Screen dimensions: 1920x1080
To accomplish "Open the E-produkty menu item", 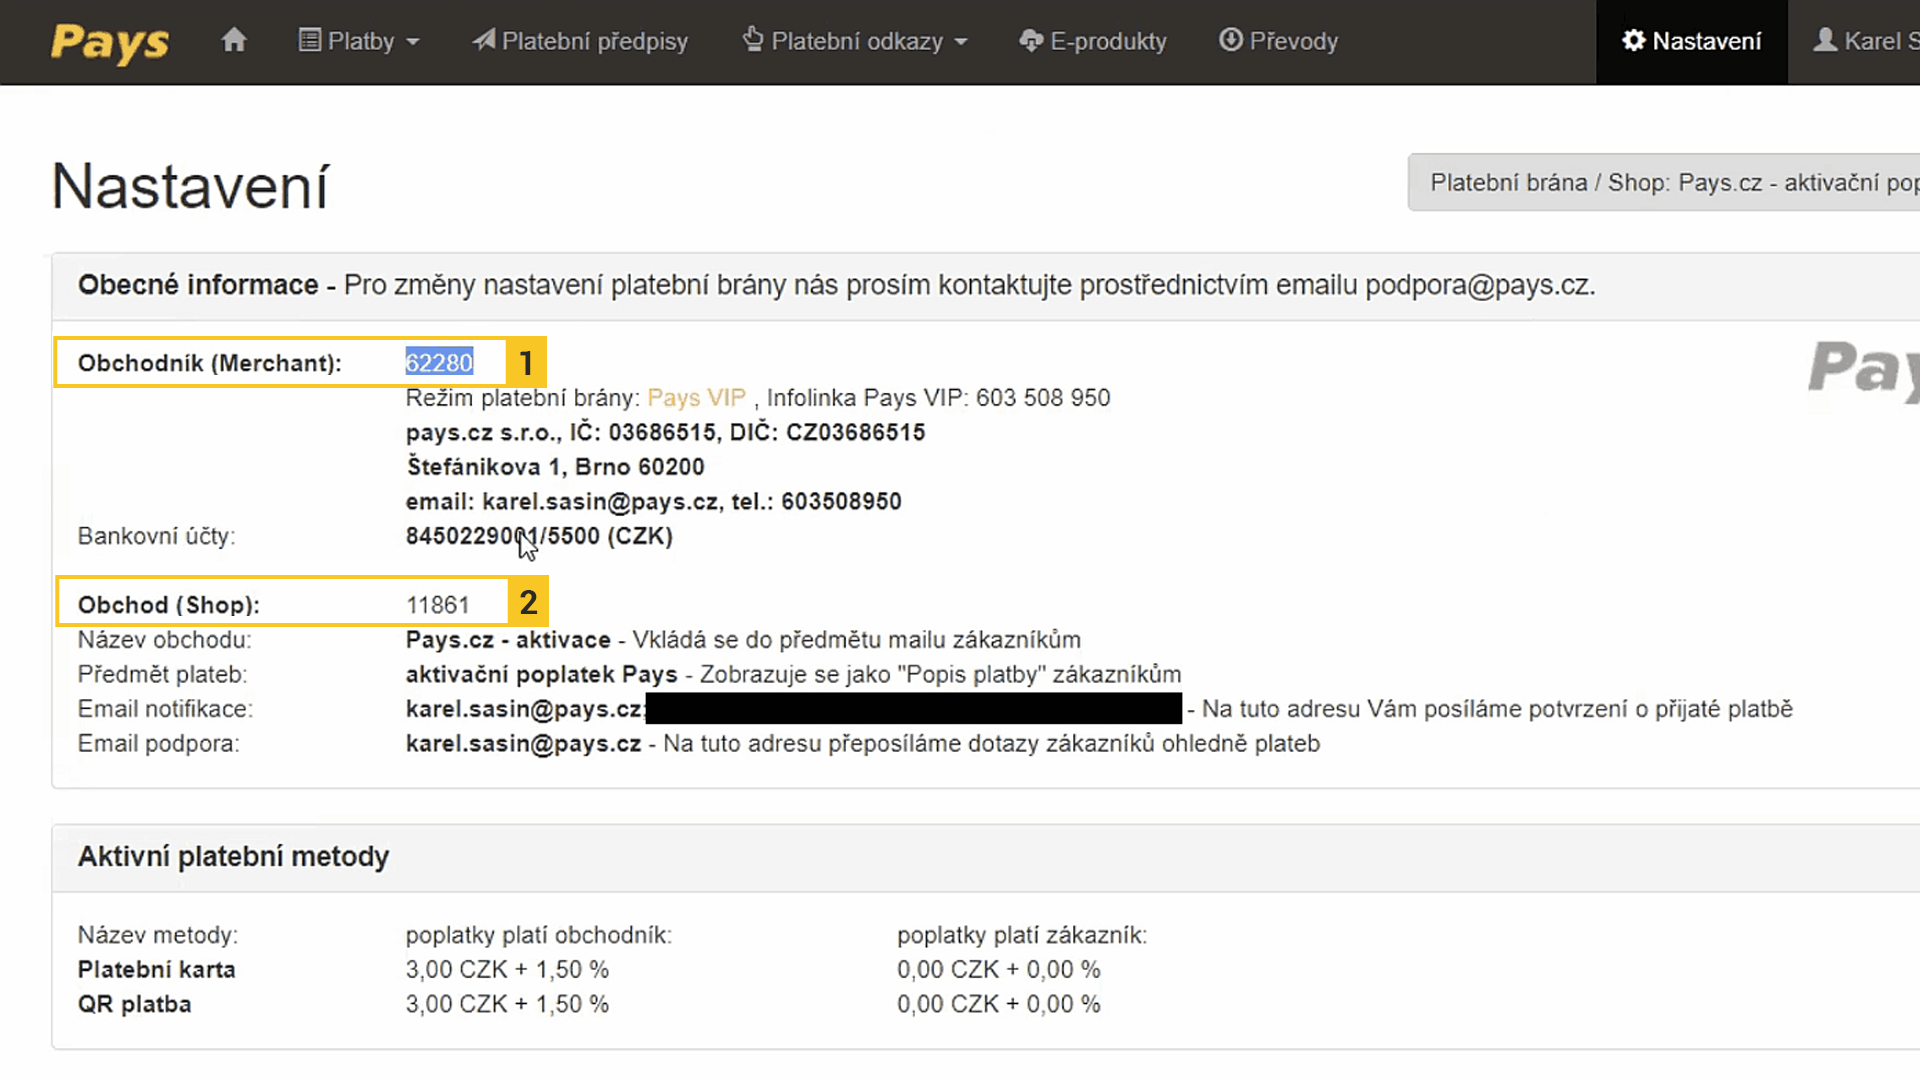I will pos(1108,41).
